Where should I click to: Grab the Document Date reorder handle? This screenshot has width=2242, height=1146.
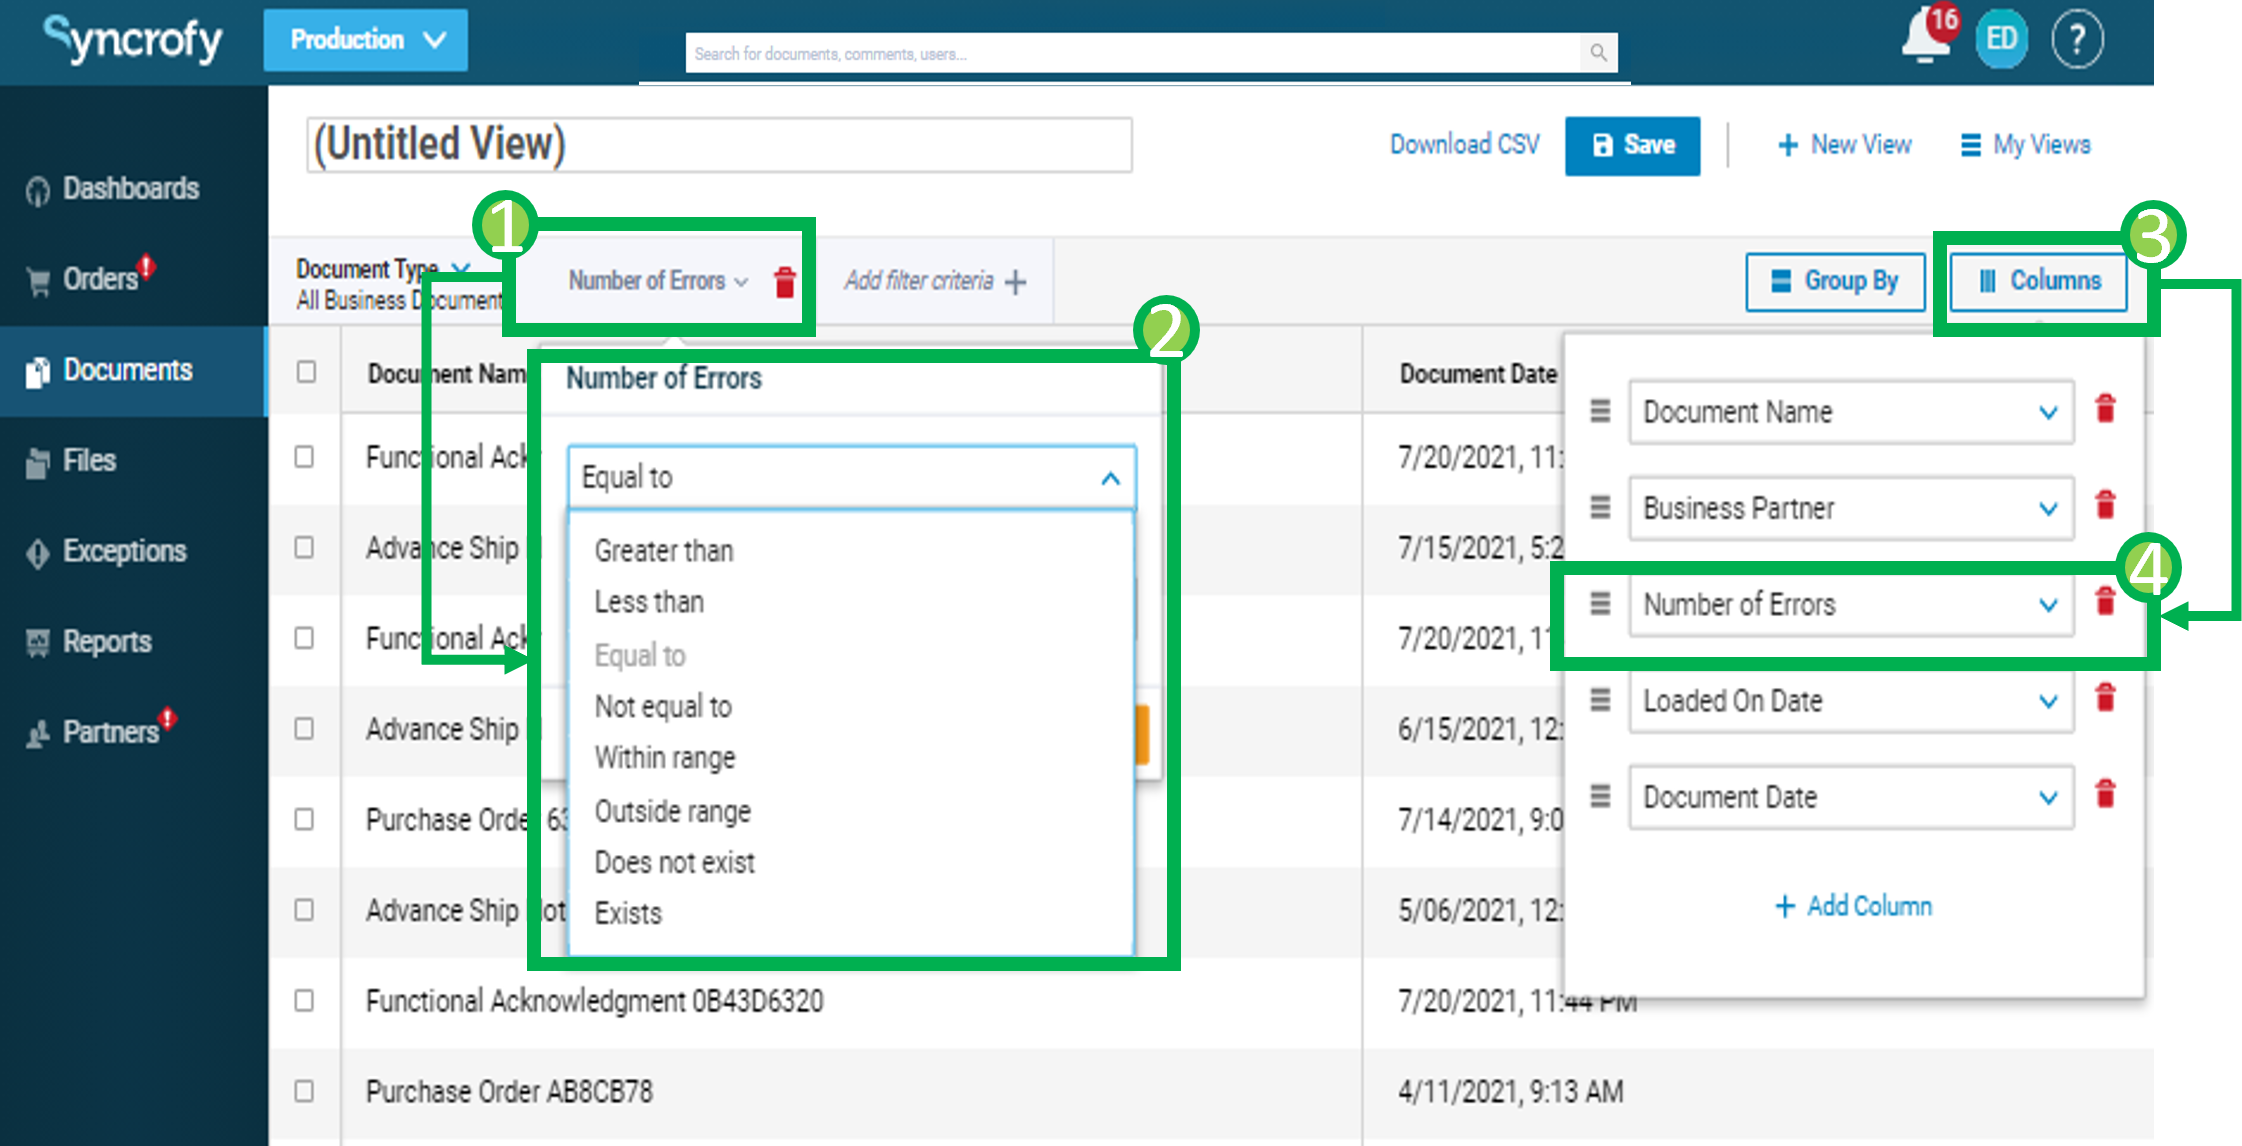(x=1600, y=796)
